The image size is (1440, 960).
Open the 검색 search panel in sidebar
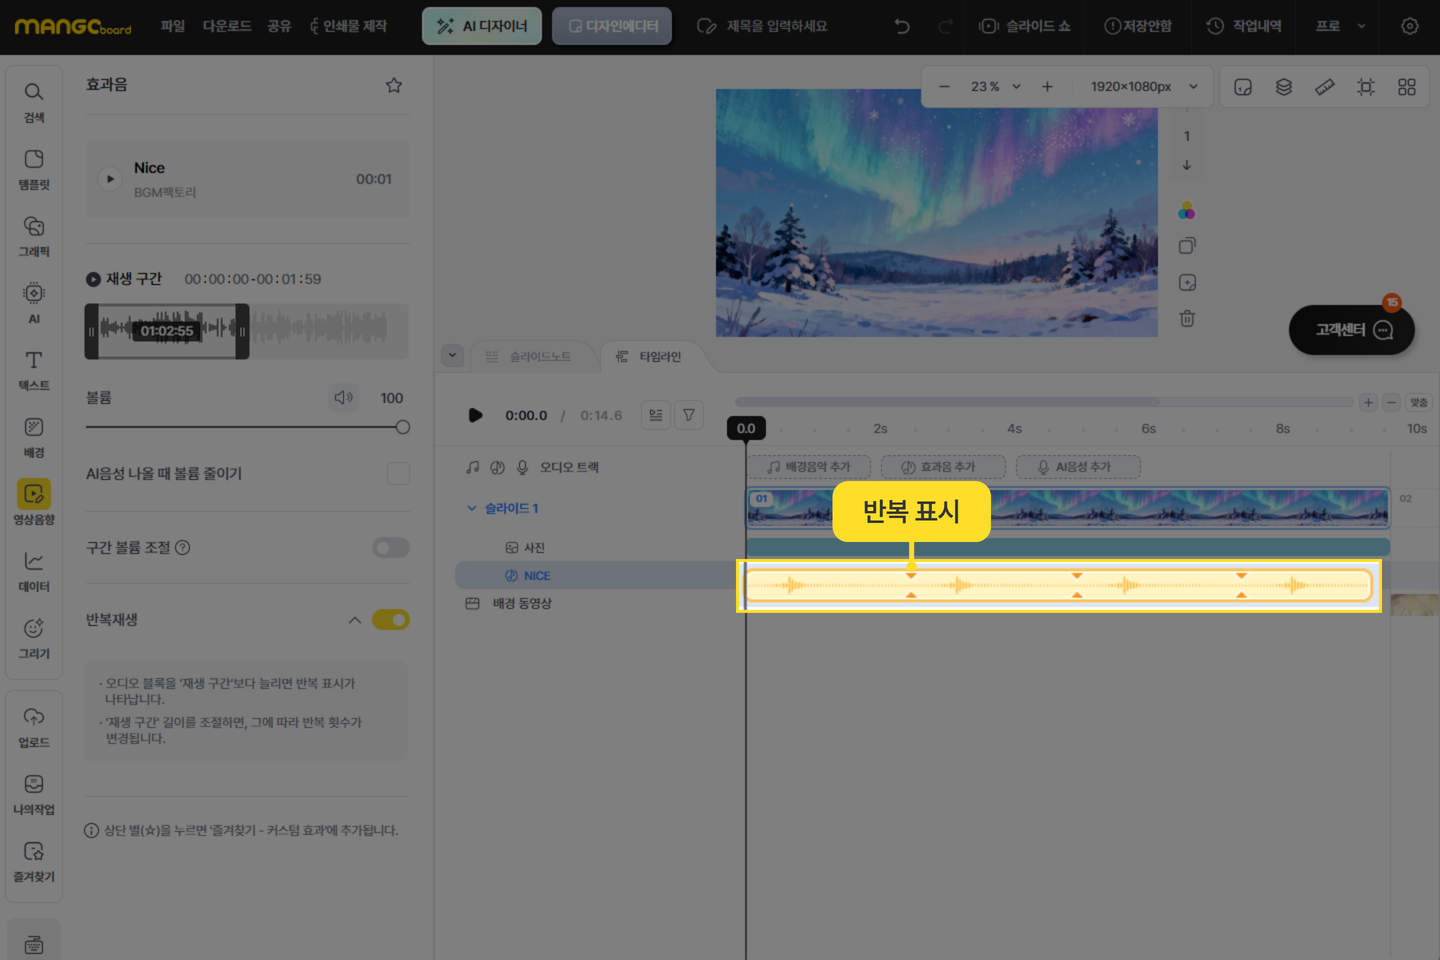(34, 102)
